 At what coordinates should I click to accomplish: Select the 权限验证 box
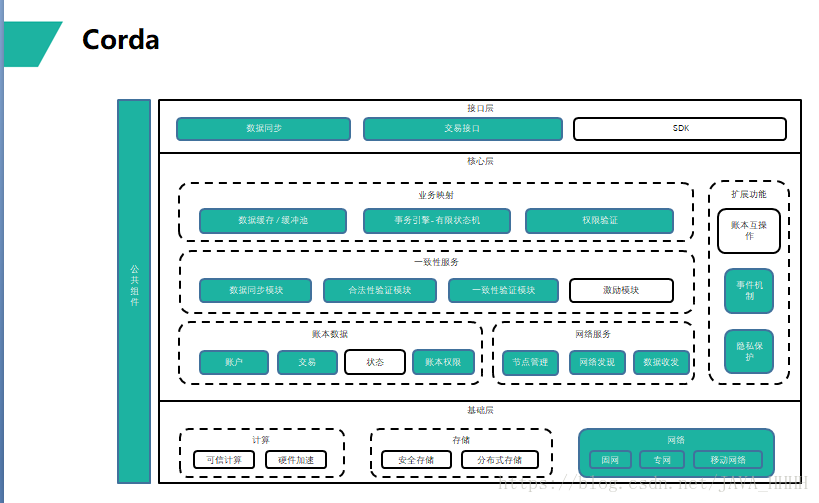coord(600,220)
